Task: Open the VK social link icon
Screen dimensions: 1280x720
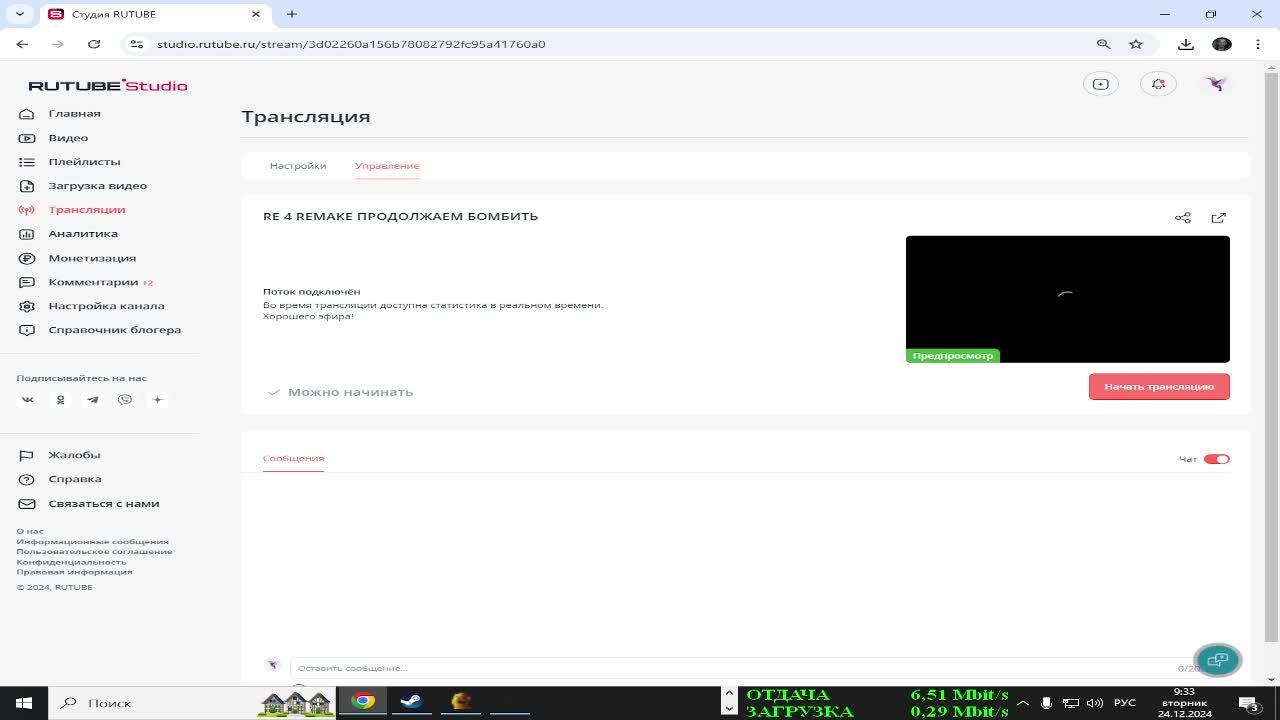Action: pyautogui.click(x=28, y=400)
